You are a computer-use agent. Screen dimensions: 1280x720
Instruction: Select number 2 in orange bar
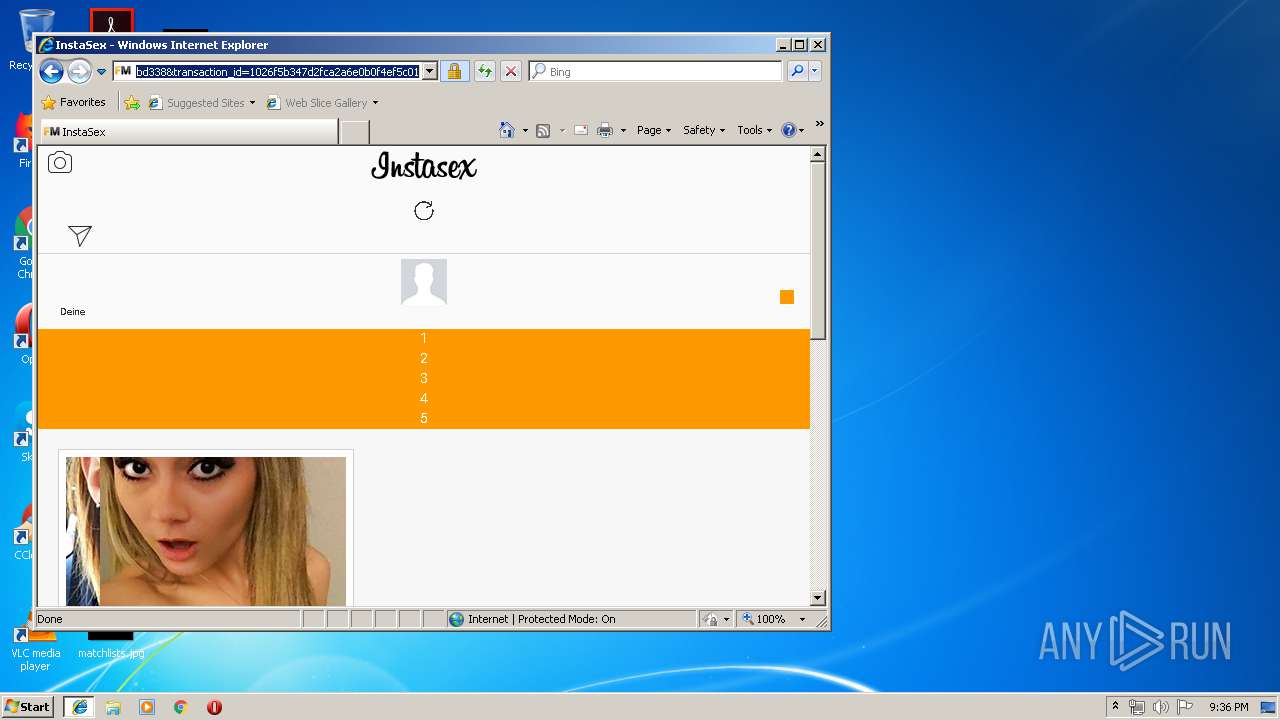point(424,358)
